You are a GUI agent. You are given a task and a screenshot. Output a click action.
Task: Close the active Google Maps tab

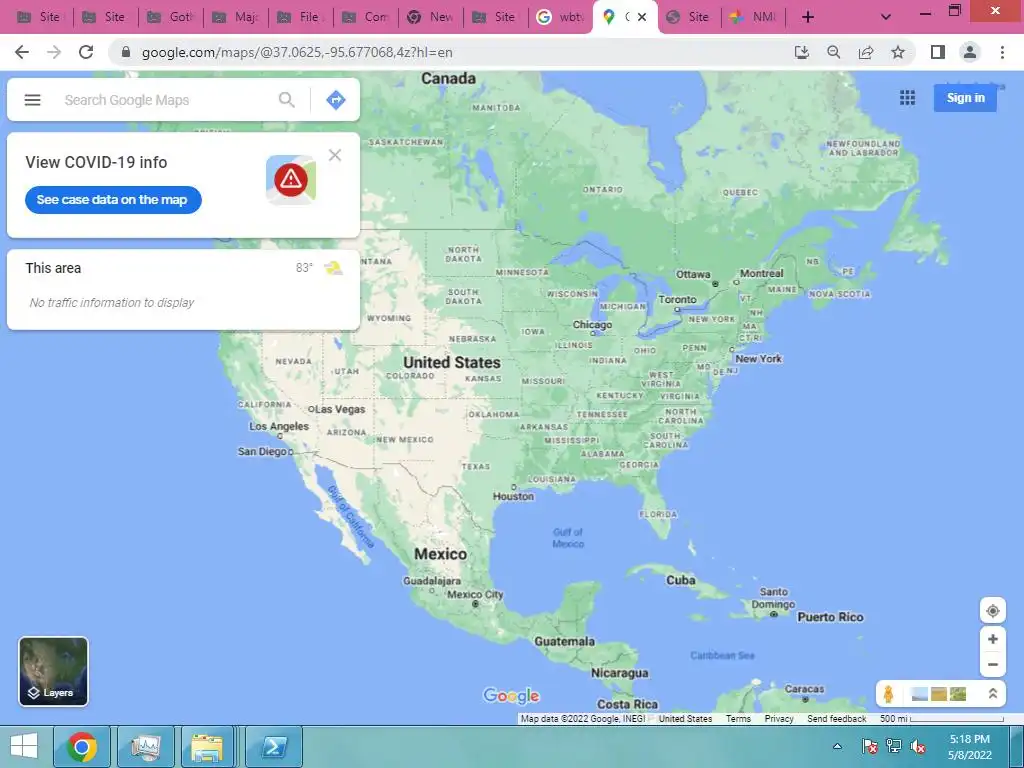coord(642,17)
